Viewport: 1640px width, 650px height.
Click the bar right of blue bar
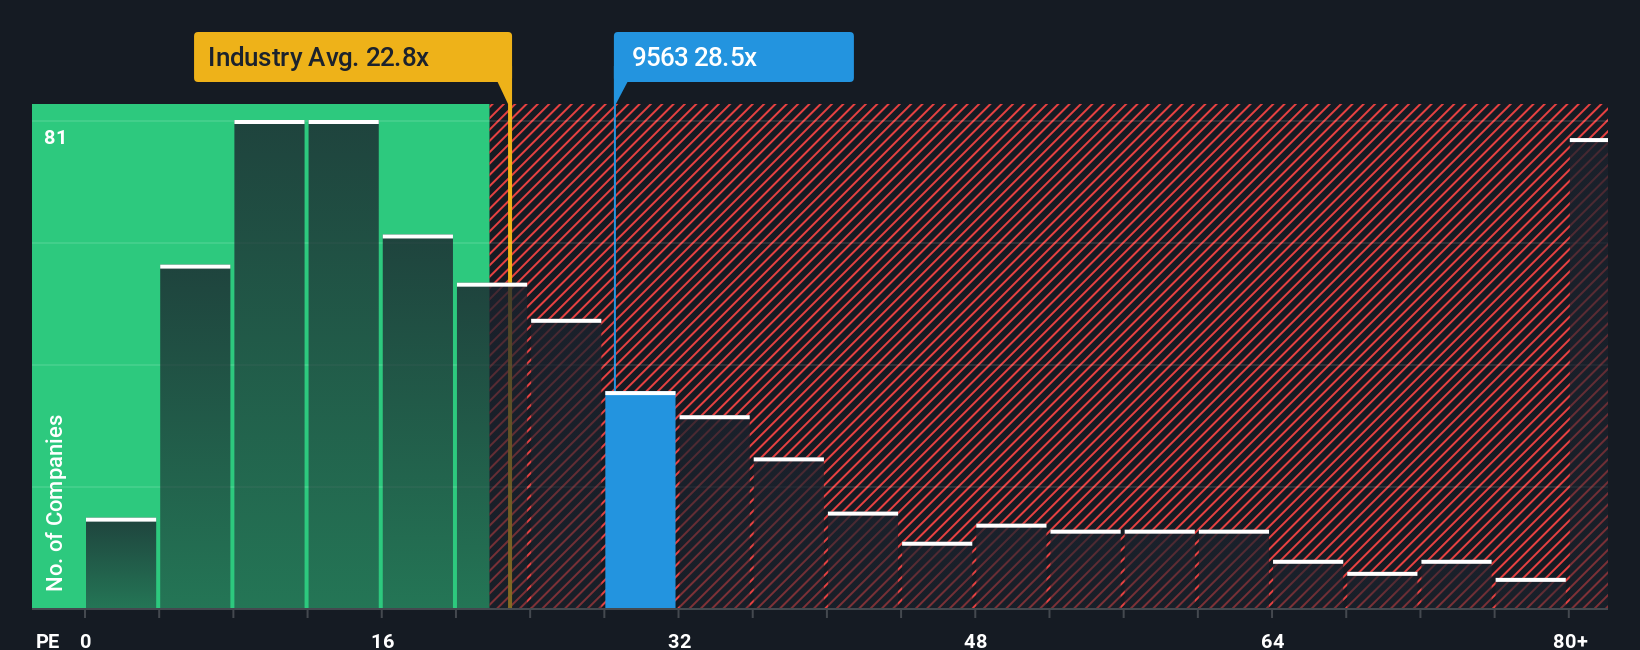tap(714, 512)
